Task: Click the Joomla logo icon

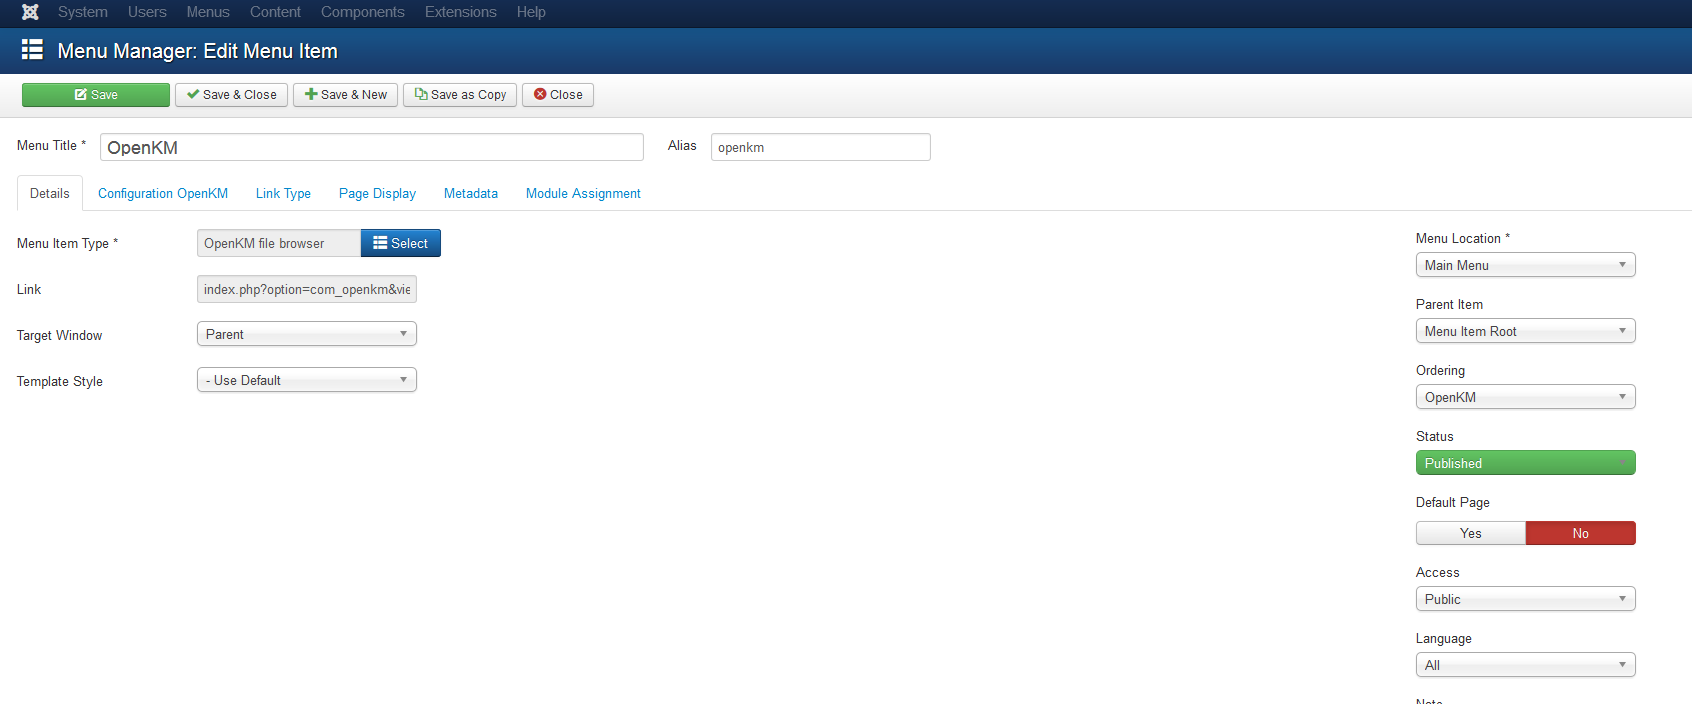Action: tap(30, 12)
